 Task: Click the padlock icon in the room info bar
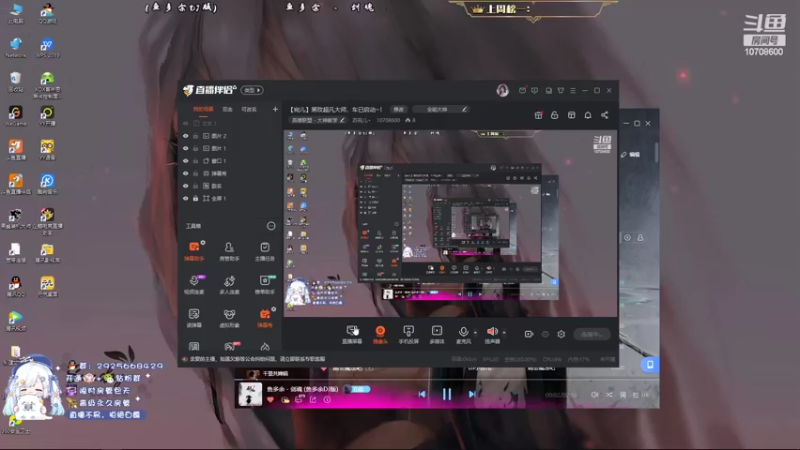coord(555,115)
